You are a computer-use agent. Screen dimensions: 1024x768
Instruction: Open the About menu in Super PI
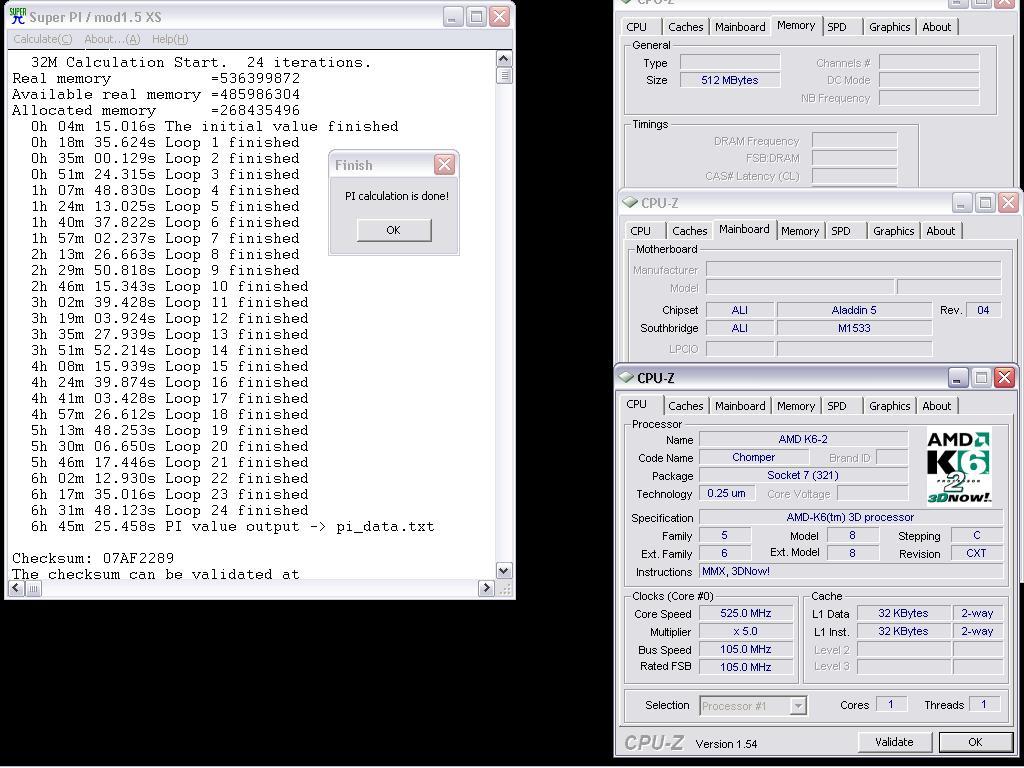click(112, 39)
